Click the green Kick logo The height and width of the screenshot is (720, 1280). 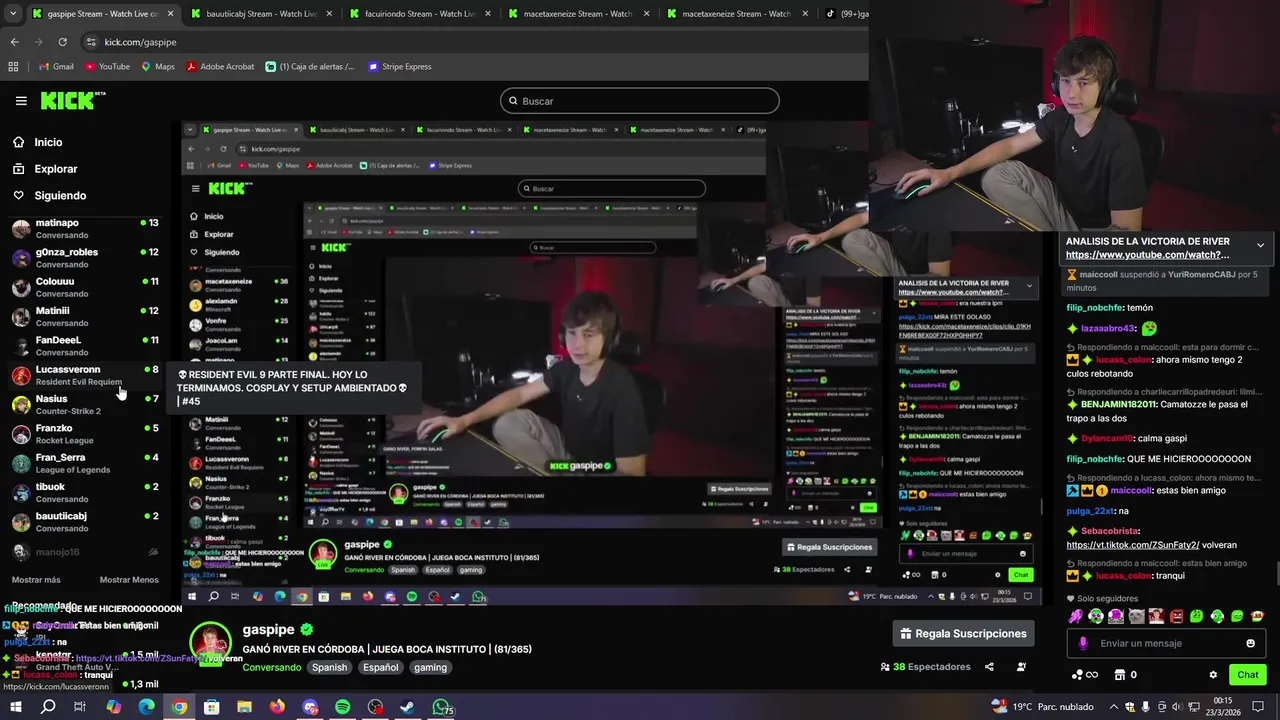pyautogui.click(x=72, y=100)
